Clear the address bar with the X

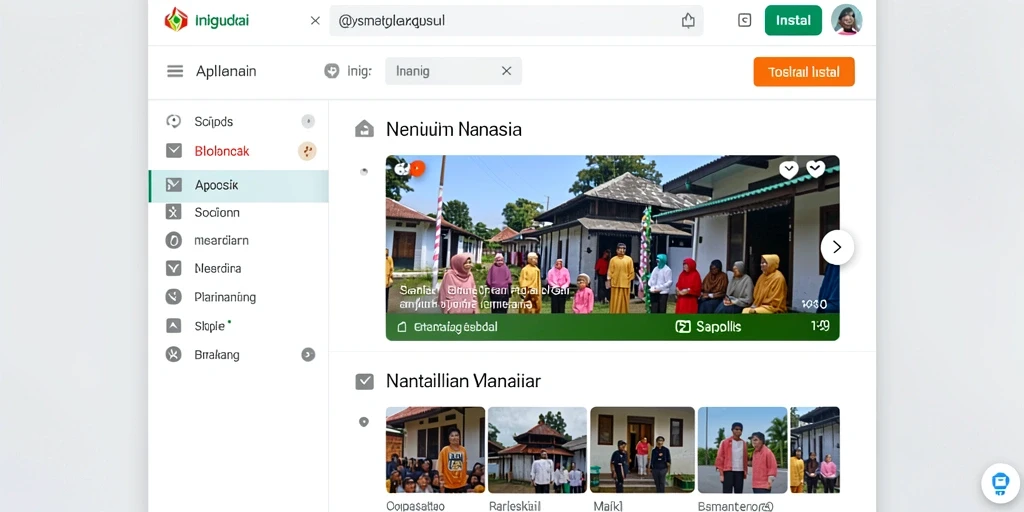(315, 20)
